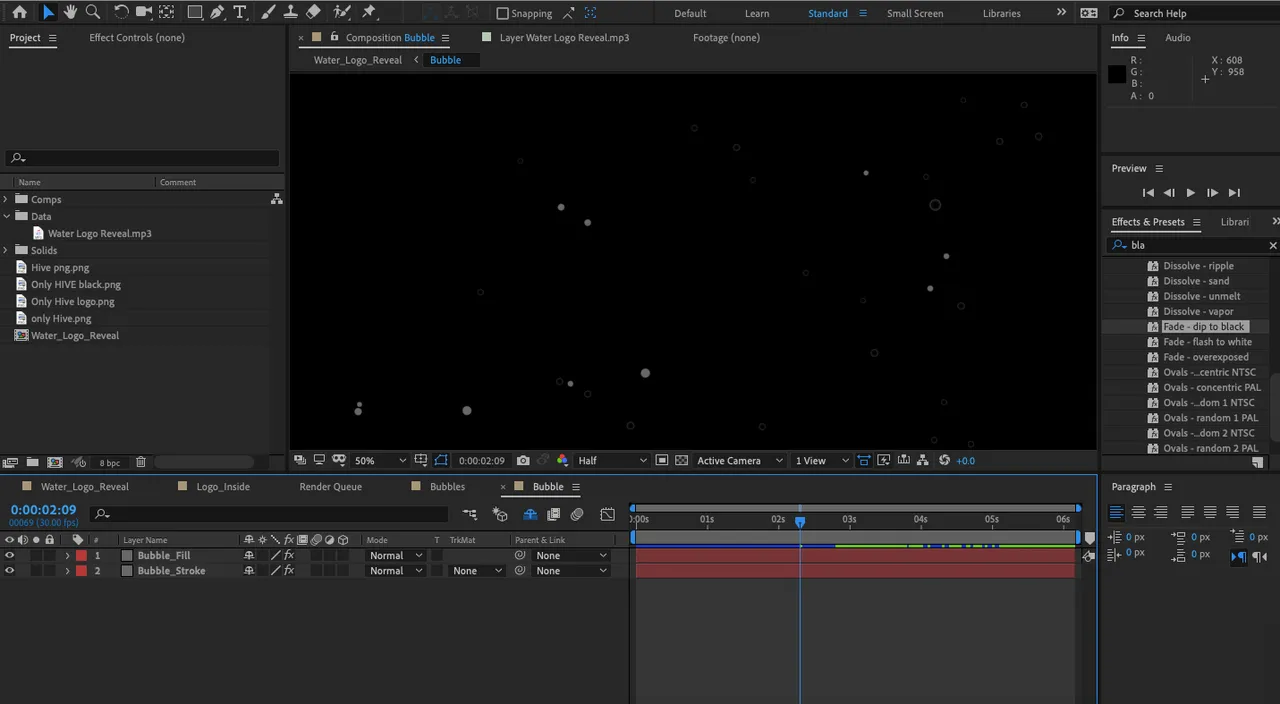Open the Effect Controls tab

(x=137, y=37)
